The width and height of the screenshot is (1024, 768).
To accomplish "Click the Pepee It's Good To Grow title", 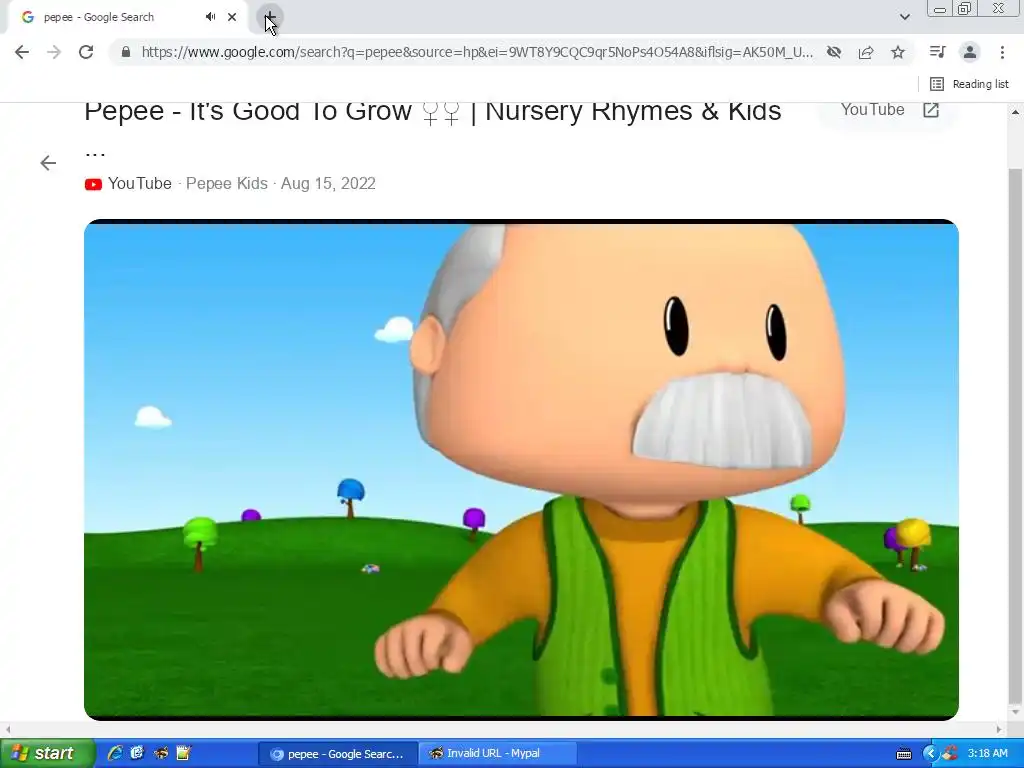I will coord(432,112).
